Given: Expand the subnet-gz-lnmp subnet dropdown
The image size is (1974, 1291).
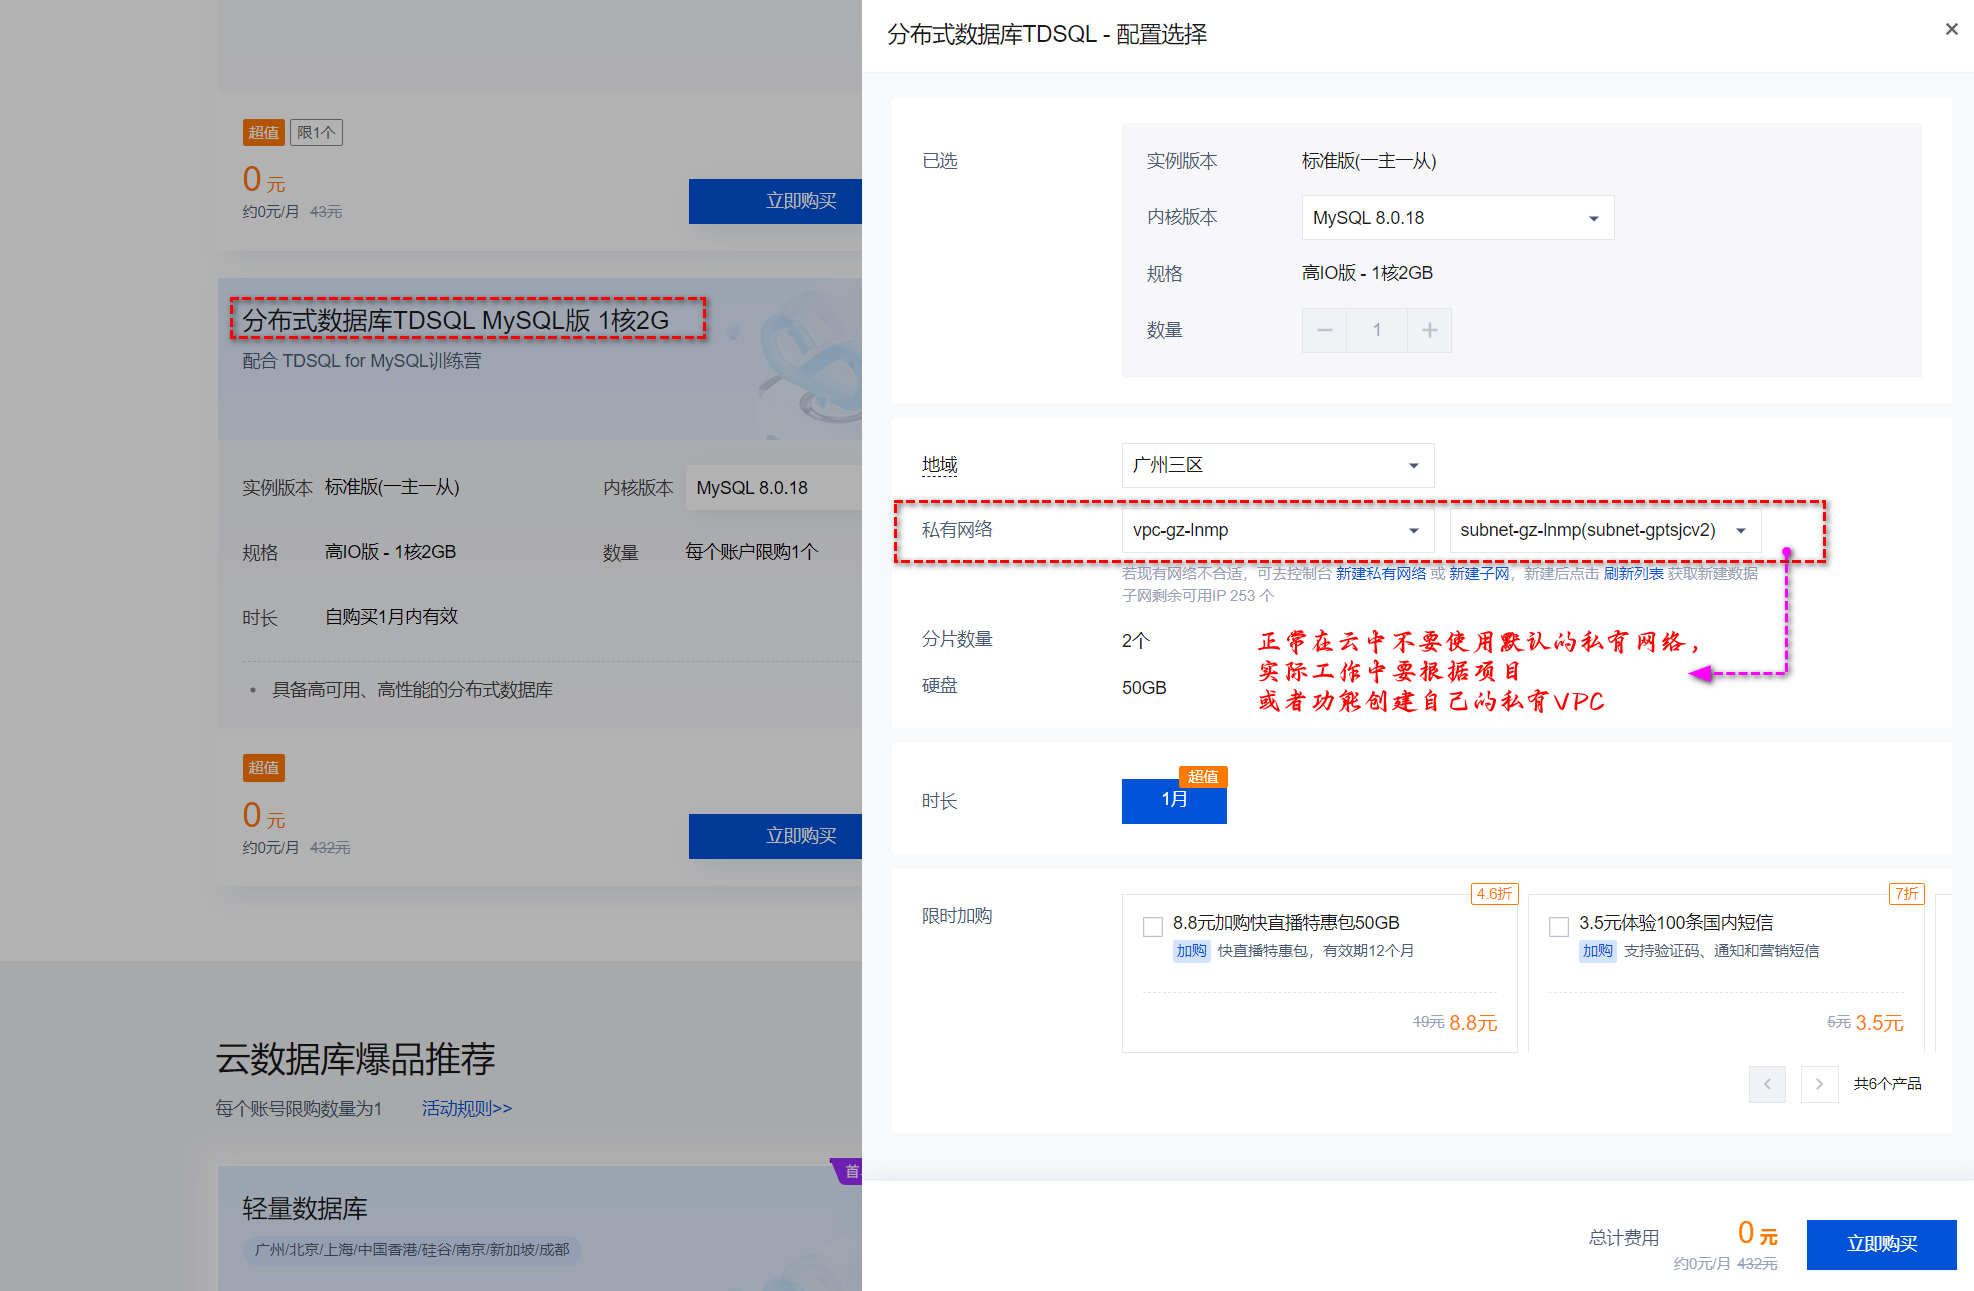Looking at the screenshot, I should click(1604, 530).
